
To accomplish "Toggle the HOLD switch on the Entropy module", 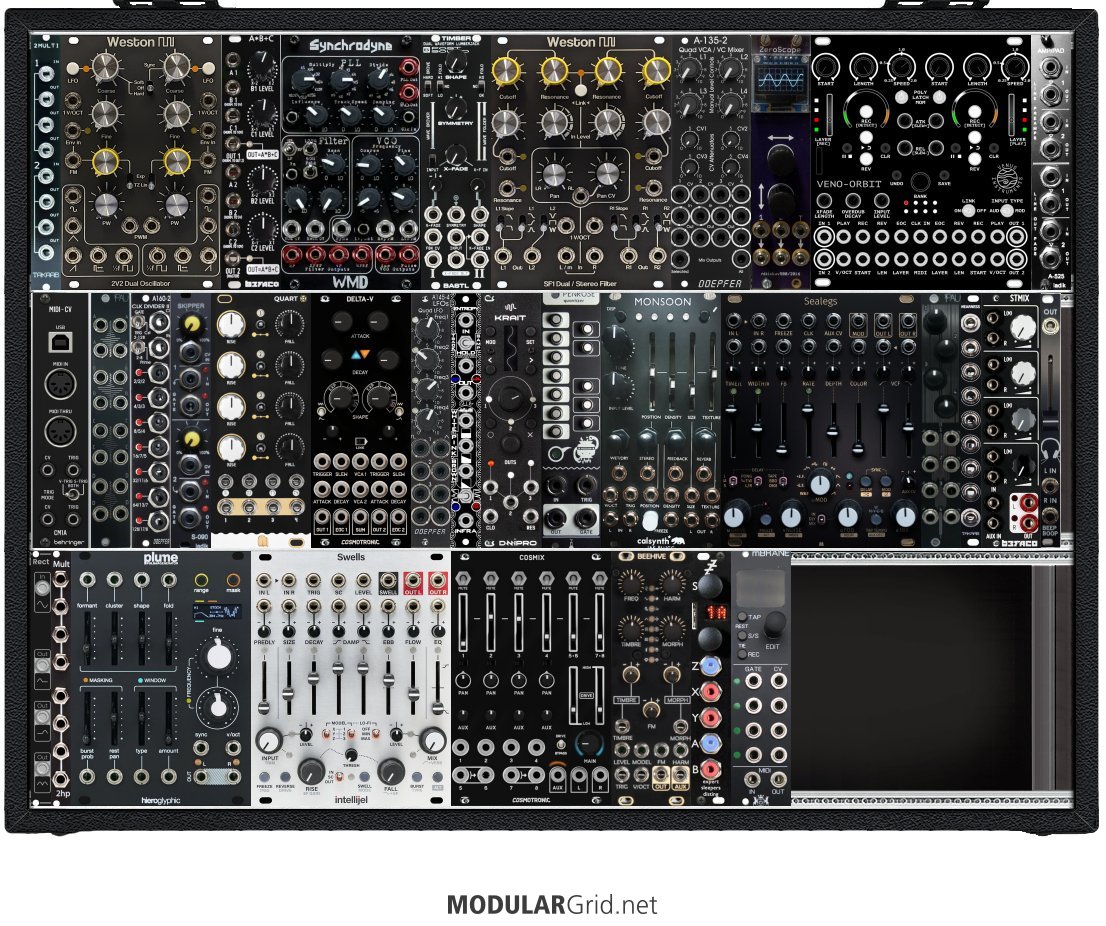I will click(x=466, y=341).
